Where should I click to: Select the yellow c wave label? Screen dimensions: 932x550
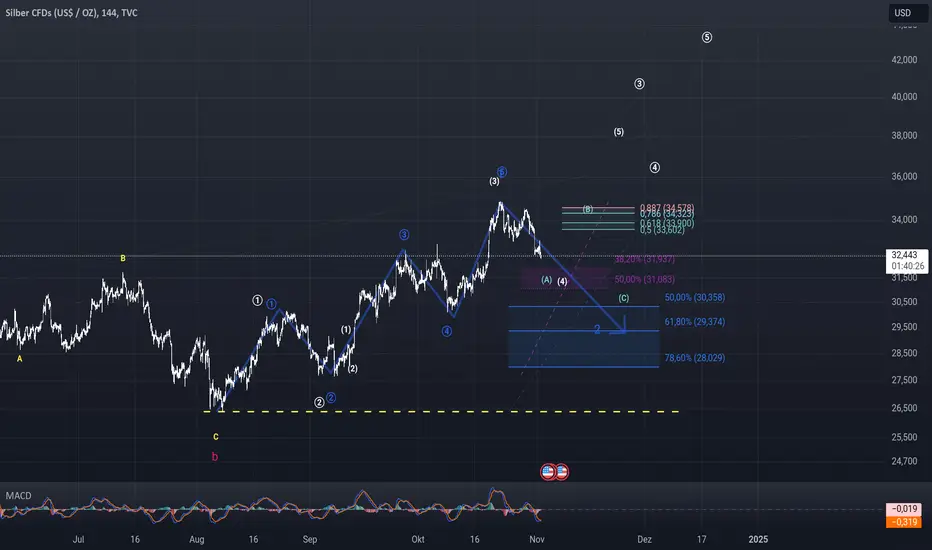216,436
